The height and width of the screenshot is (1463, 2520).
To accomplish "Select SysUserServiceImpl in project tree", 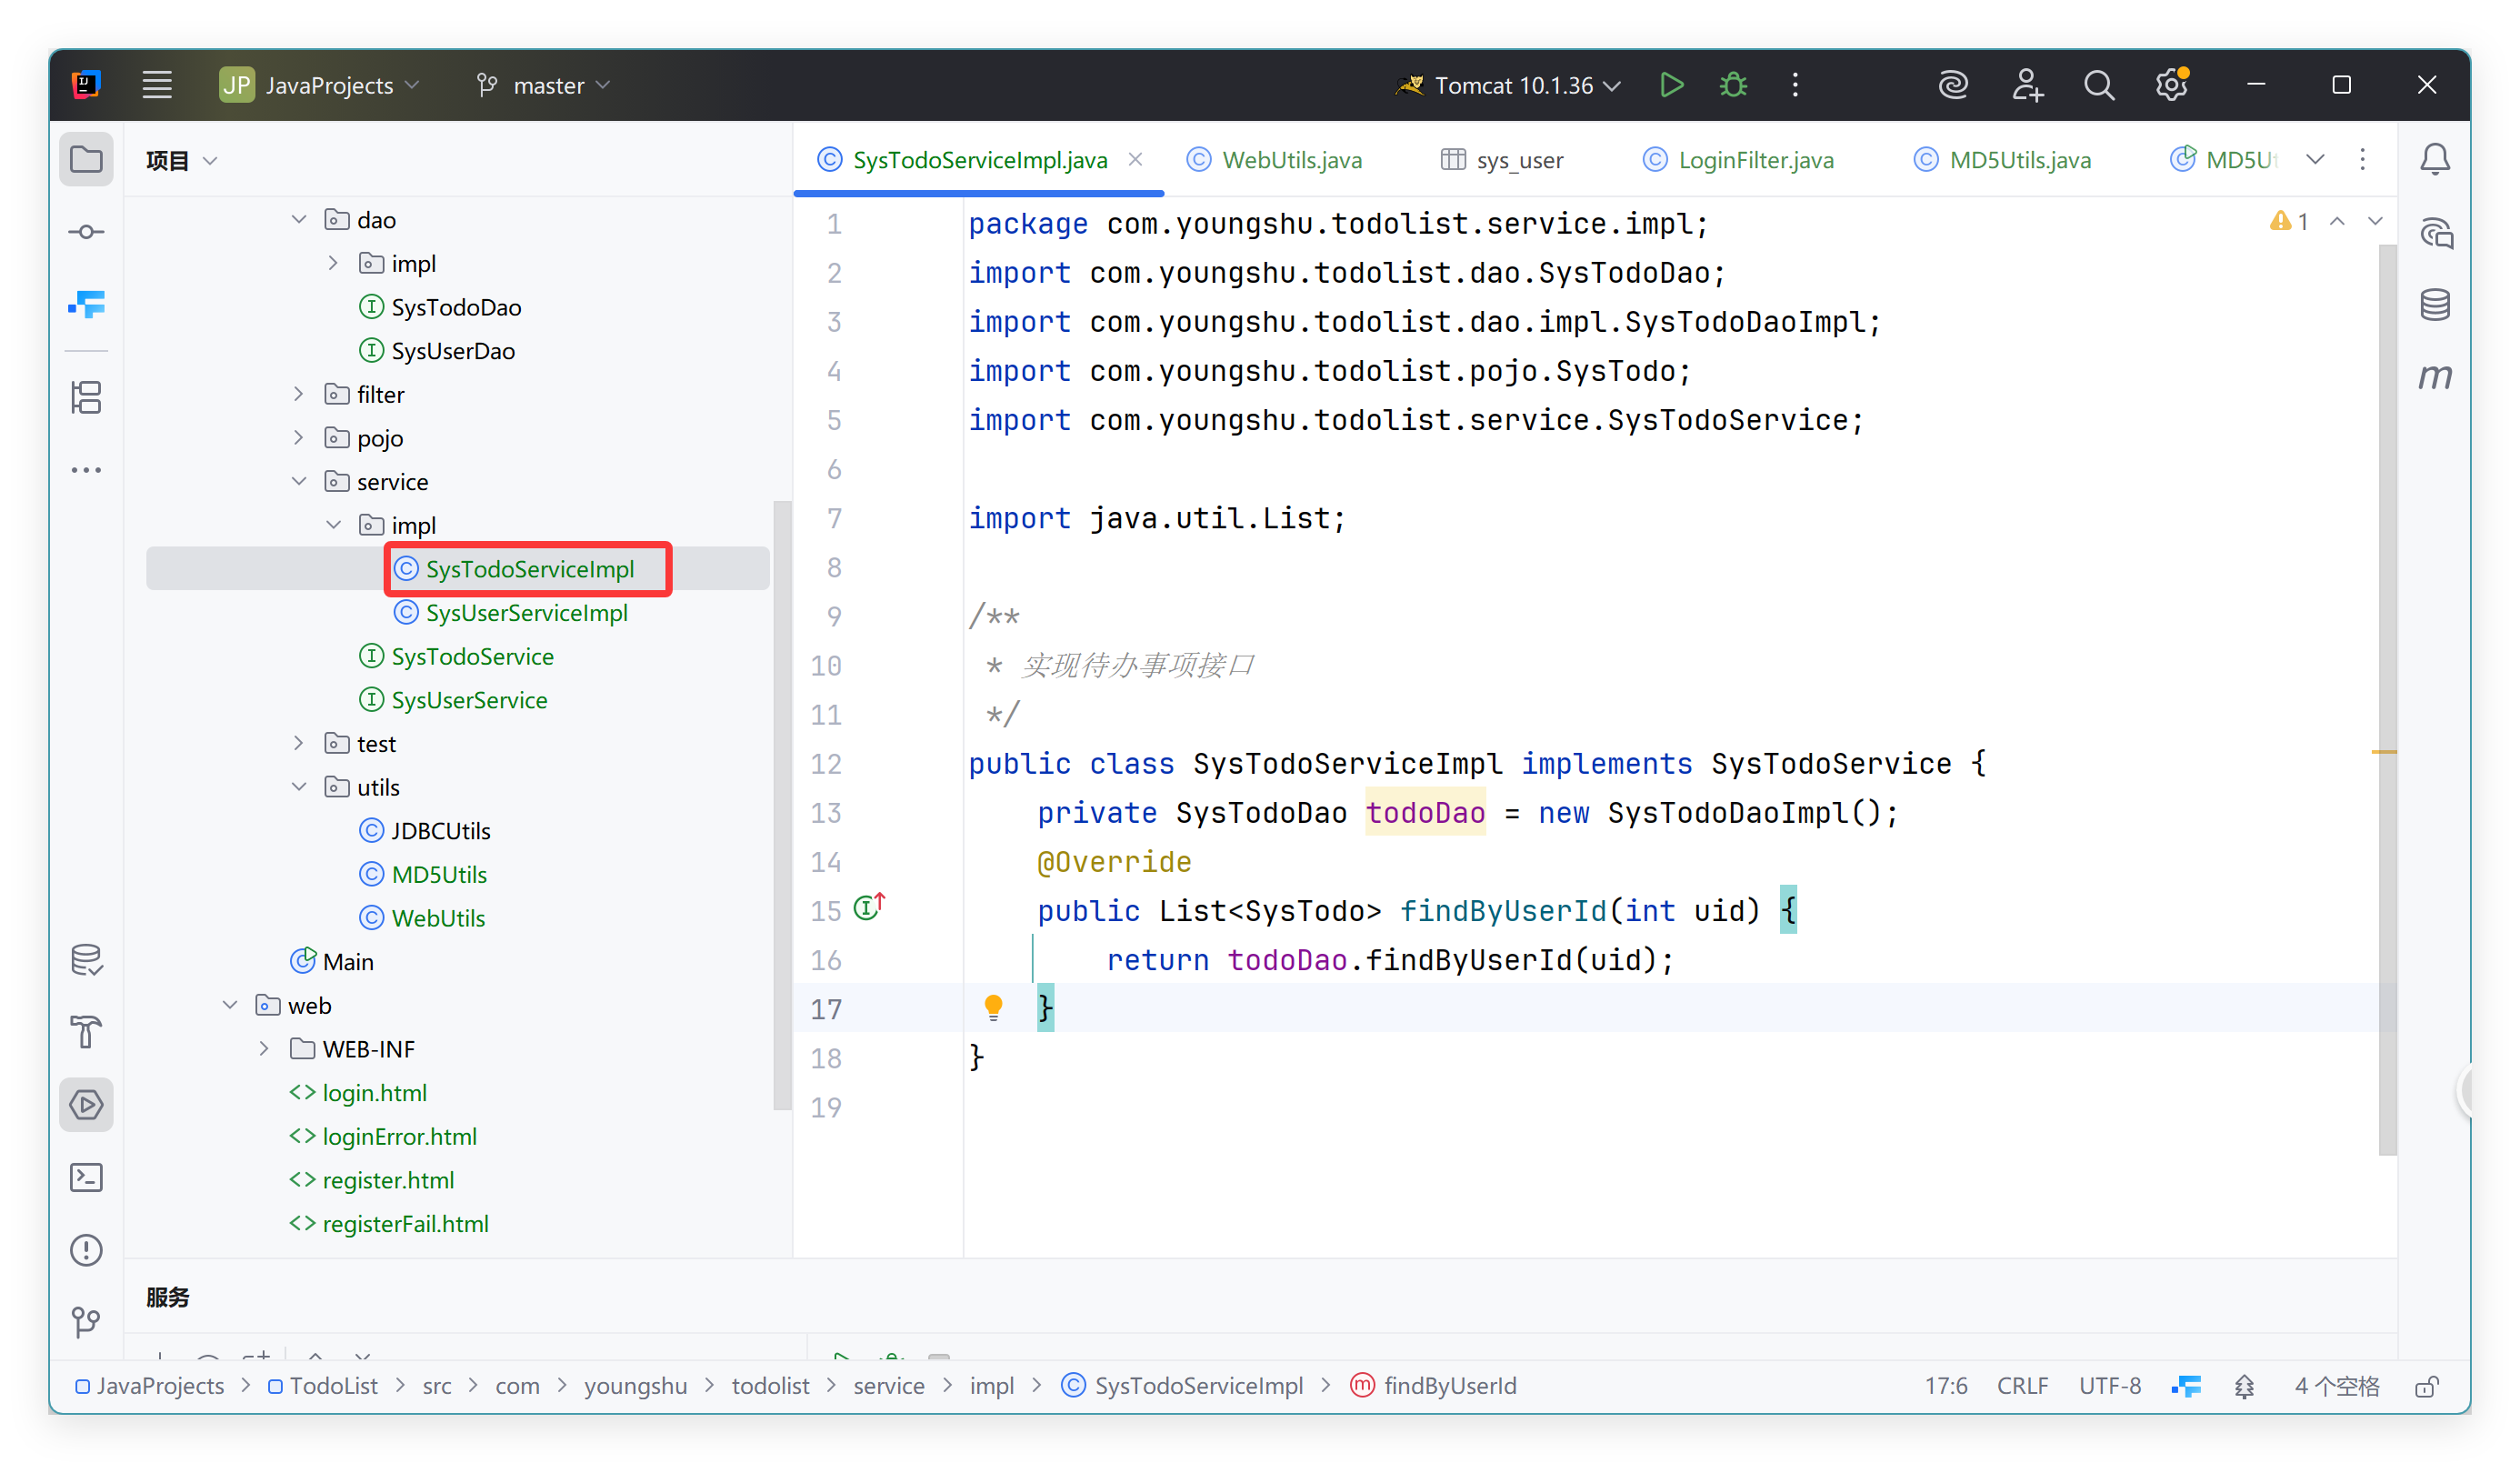I will point(511,612).
